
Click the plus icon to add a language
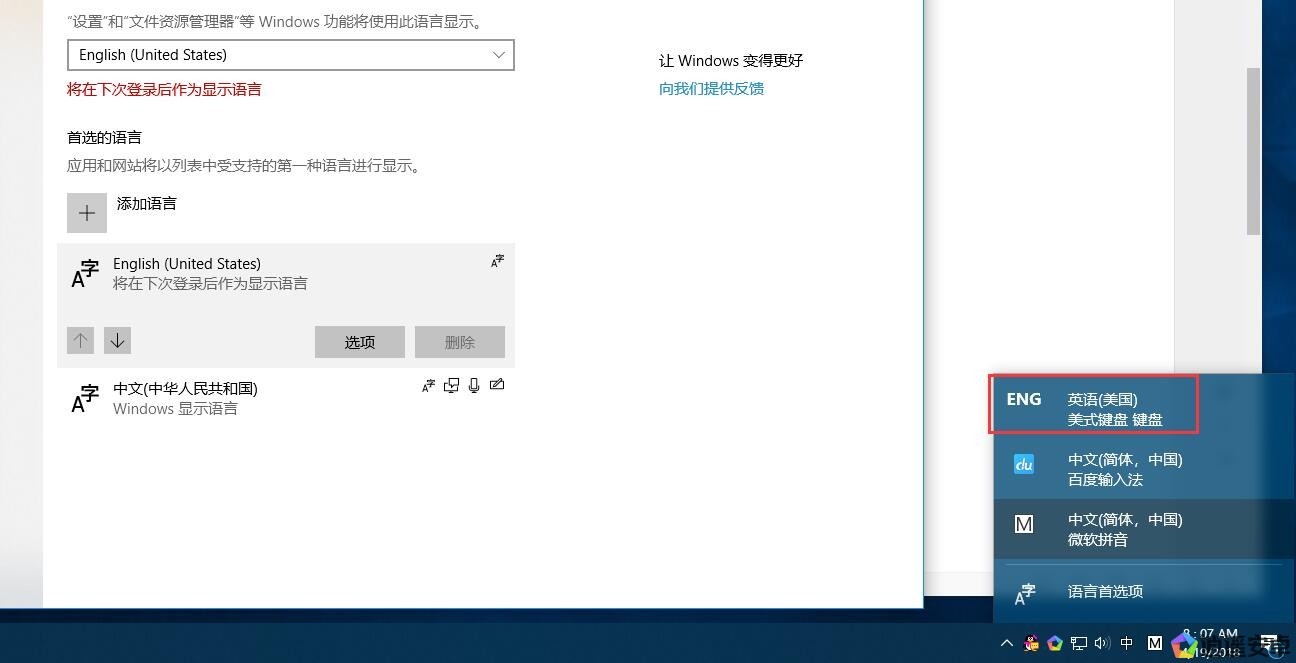click(x=87, y=213)
